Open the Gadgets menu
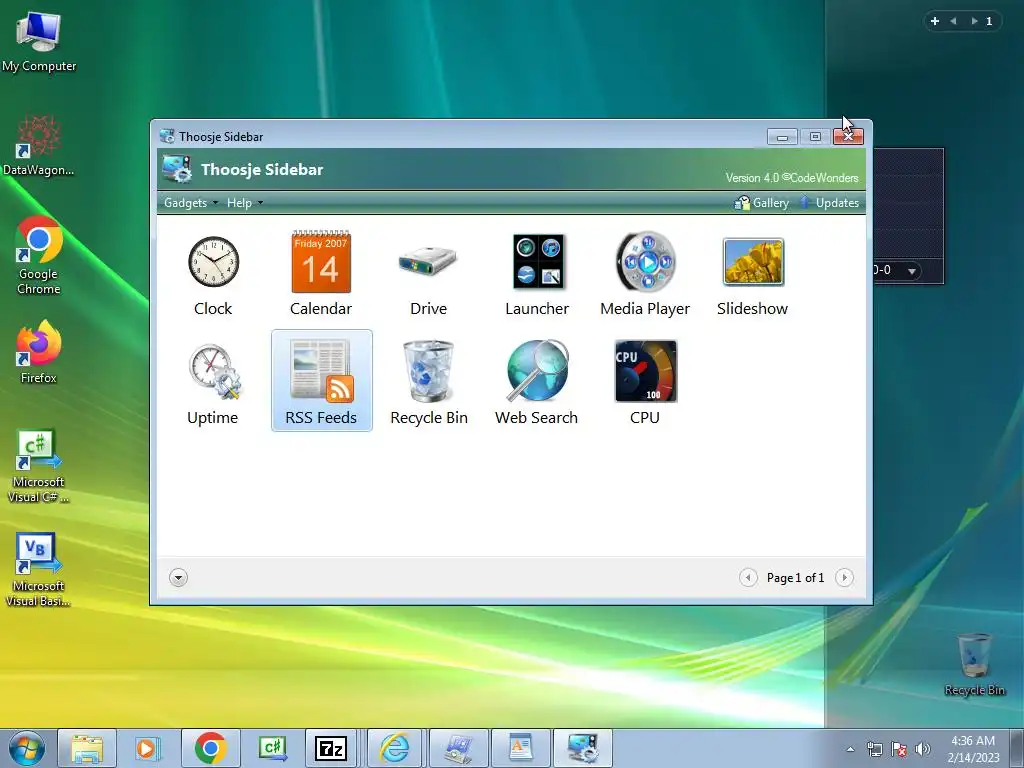 191,203
